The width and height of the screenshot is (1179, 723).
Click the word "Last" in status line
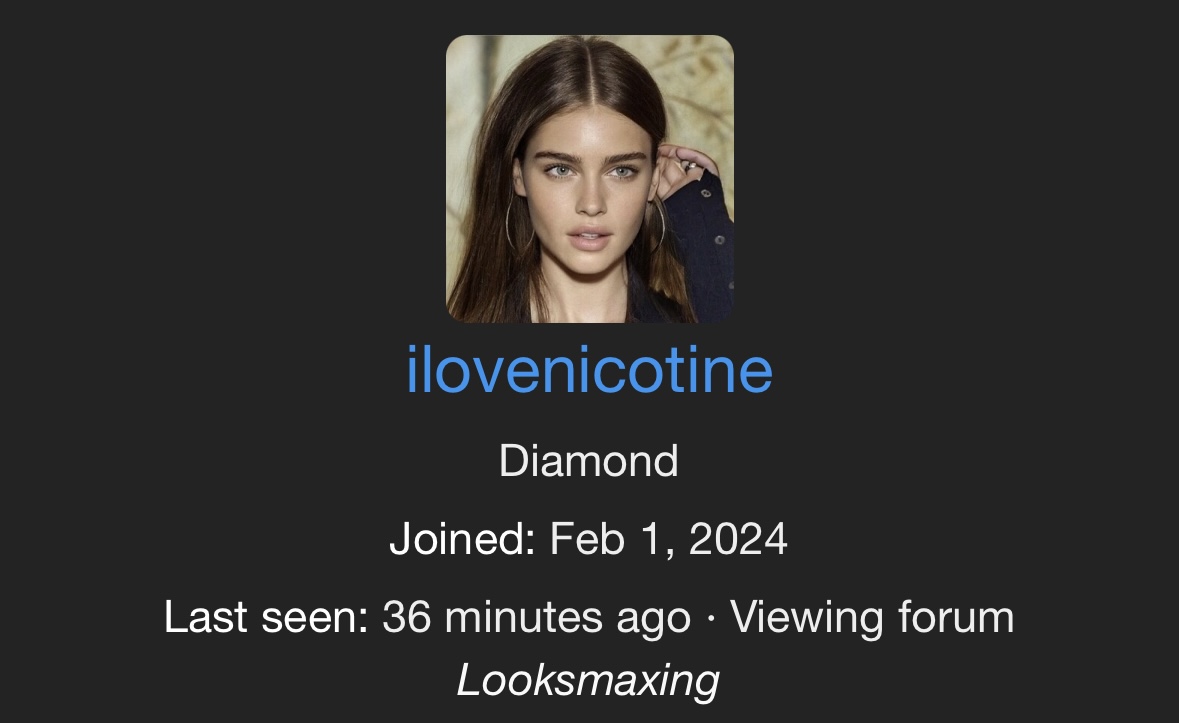coord(206,618)
